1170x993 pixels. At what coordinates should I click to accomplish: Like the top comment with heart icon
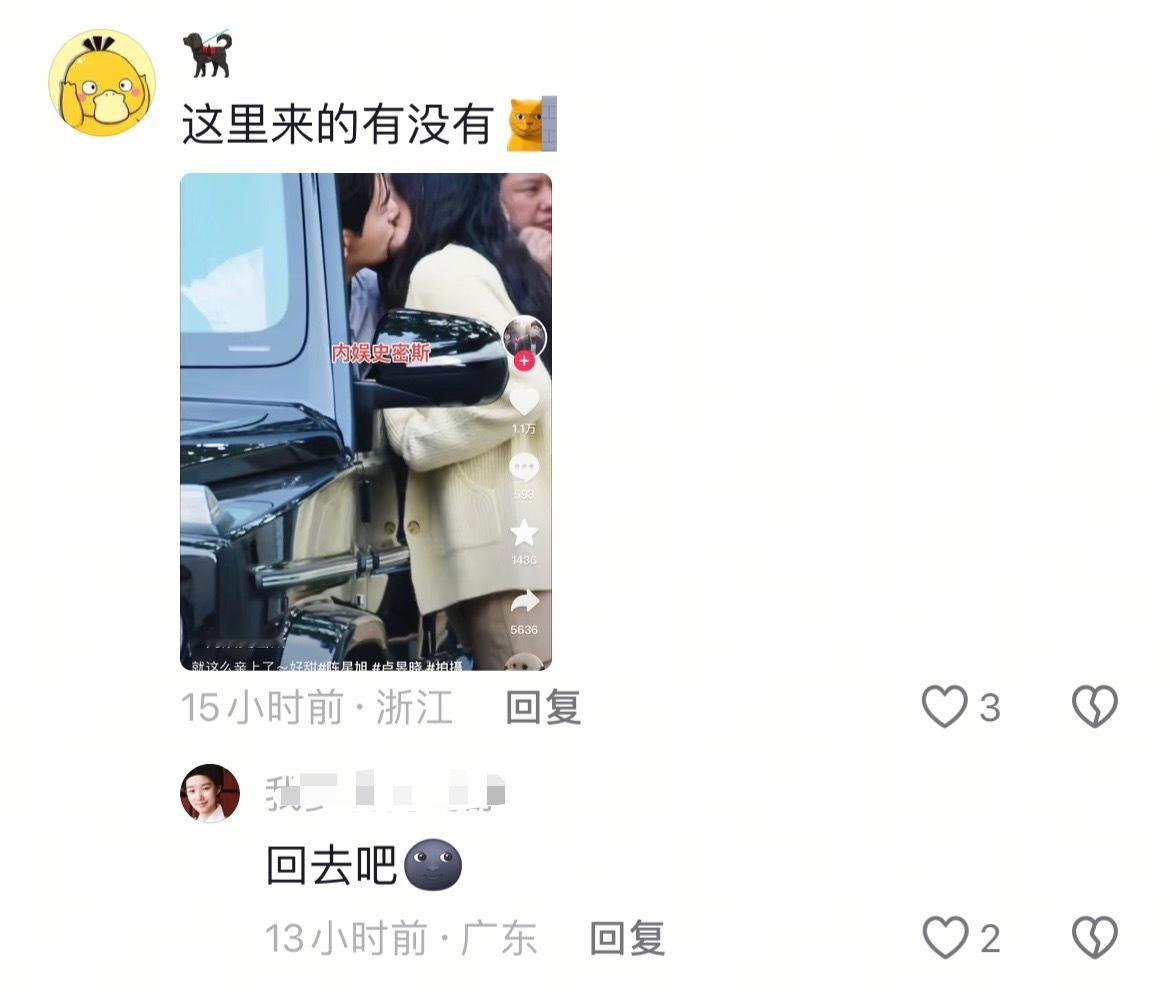pos(945,707)
